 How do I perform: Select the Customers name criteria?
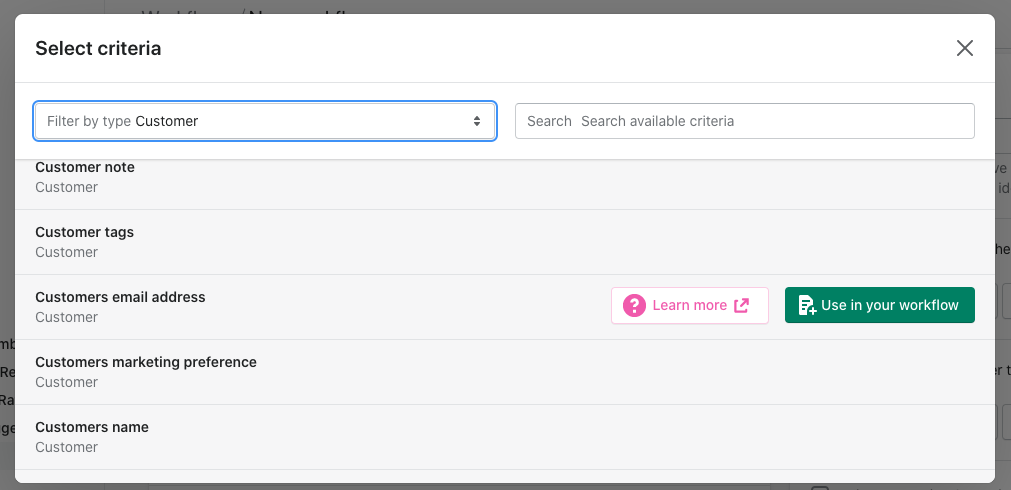pos(505,437)
